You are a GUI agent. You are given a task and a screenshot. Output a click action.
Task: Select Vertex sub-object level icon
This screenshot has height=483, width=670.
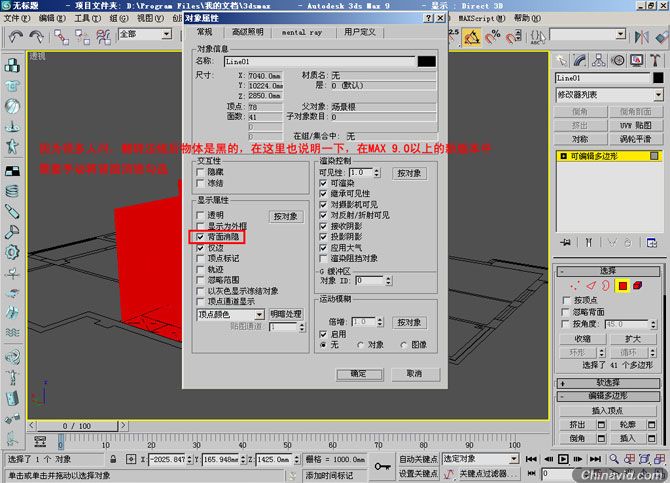575,286
